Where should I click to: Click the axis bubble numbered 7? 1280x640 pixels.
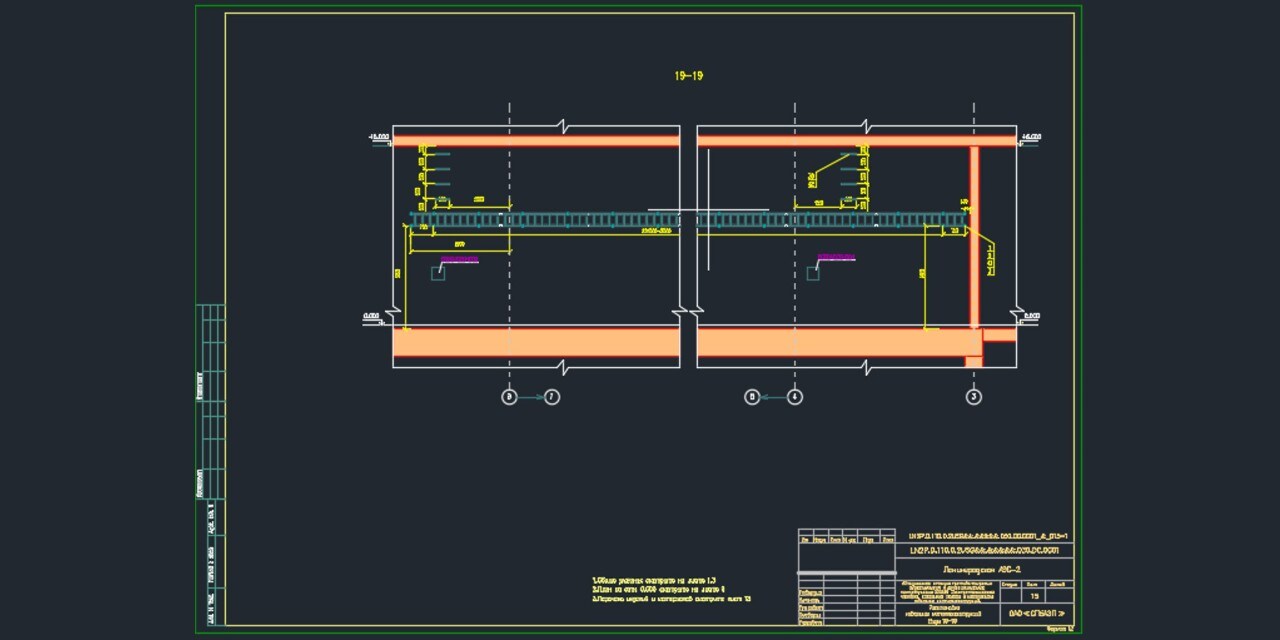pyautogui.click(x=552, y=397)
